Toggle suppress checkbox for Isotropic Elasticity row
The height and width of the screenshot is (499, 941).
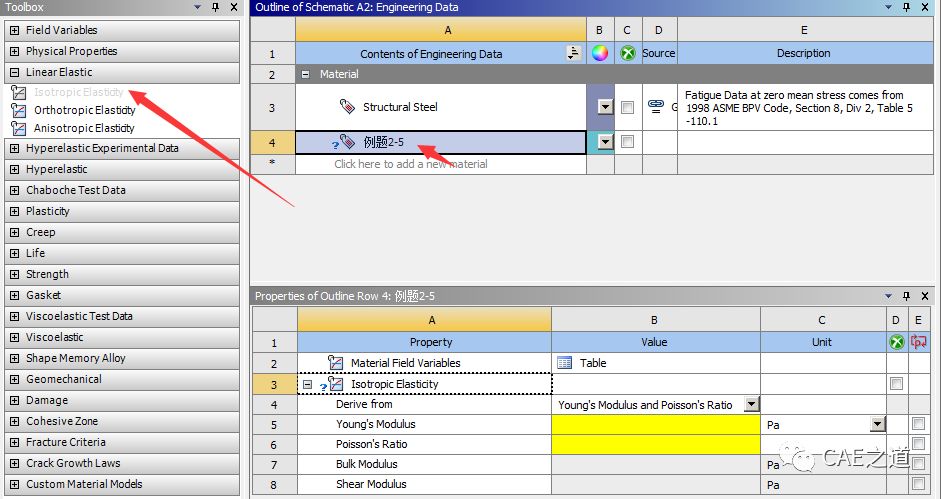tap(897, 384)
